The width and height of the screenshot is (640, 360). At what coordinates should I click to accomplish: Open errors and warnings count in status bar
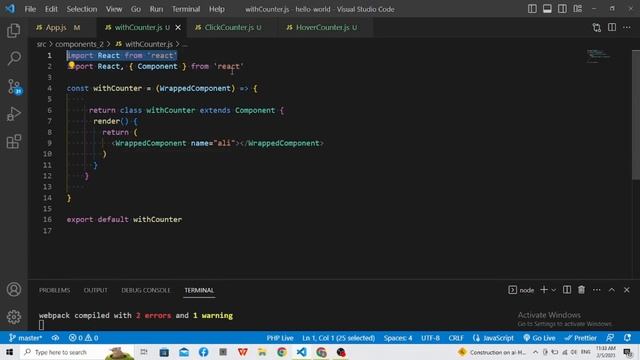tap(83, 338)
